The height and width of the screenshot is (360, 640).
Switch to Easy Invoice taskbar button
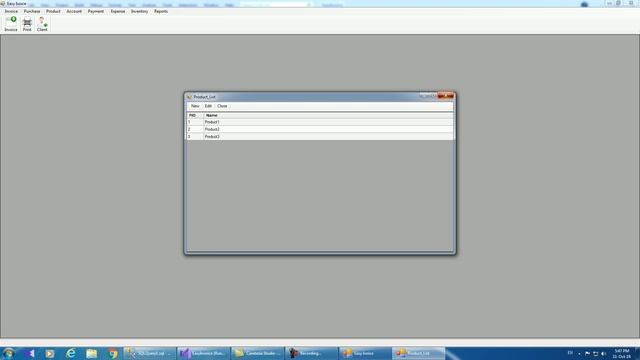365,353
